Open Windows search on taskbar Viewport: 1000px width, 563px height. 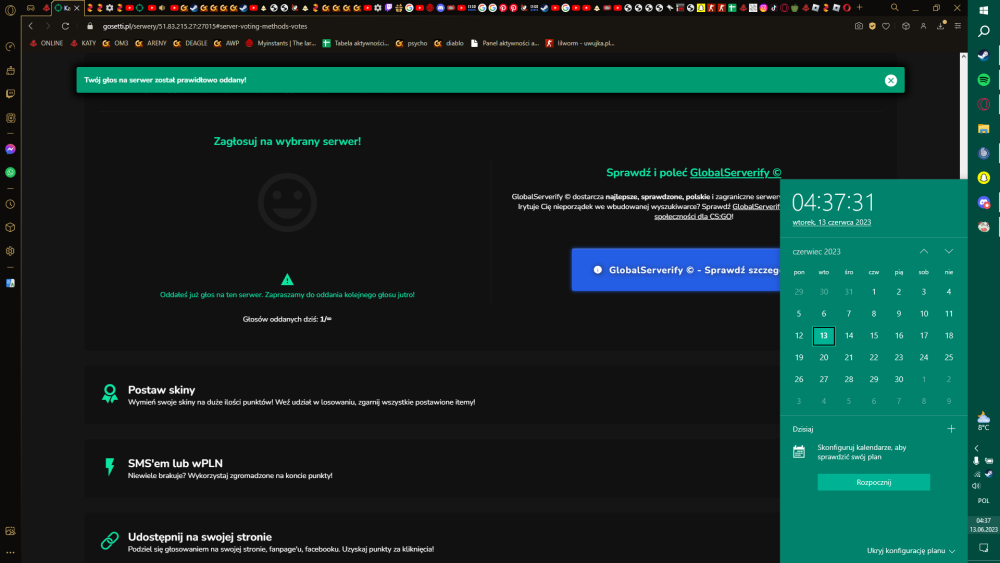pyautogui.click(x=983, y=31)
